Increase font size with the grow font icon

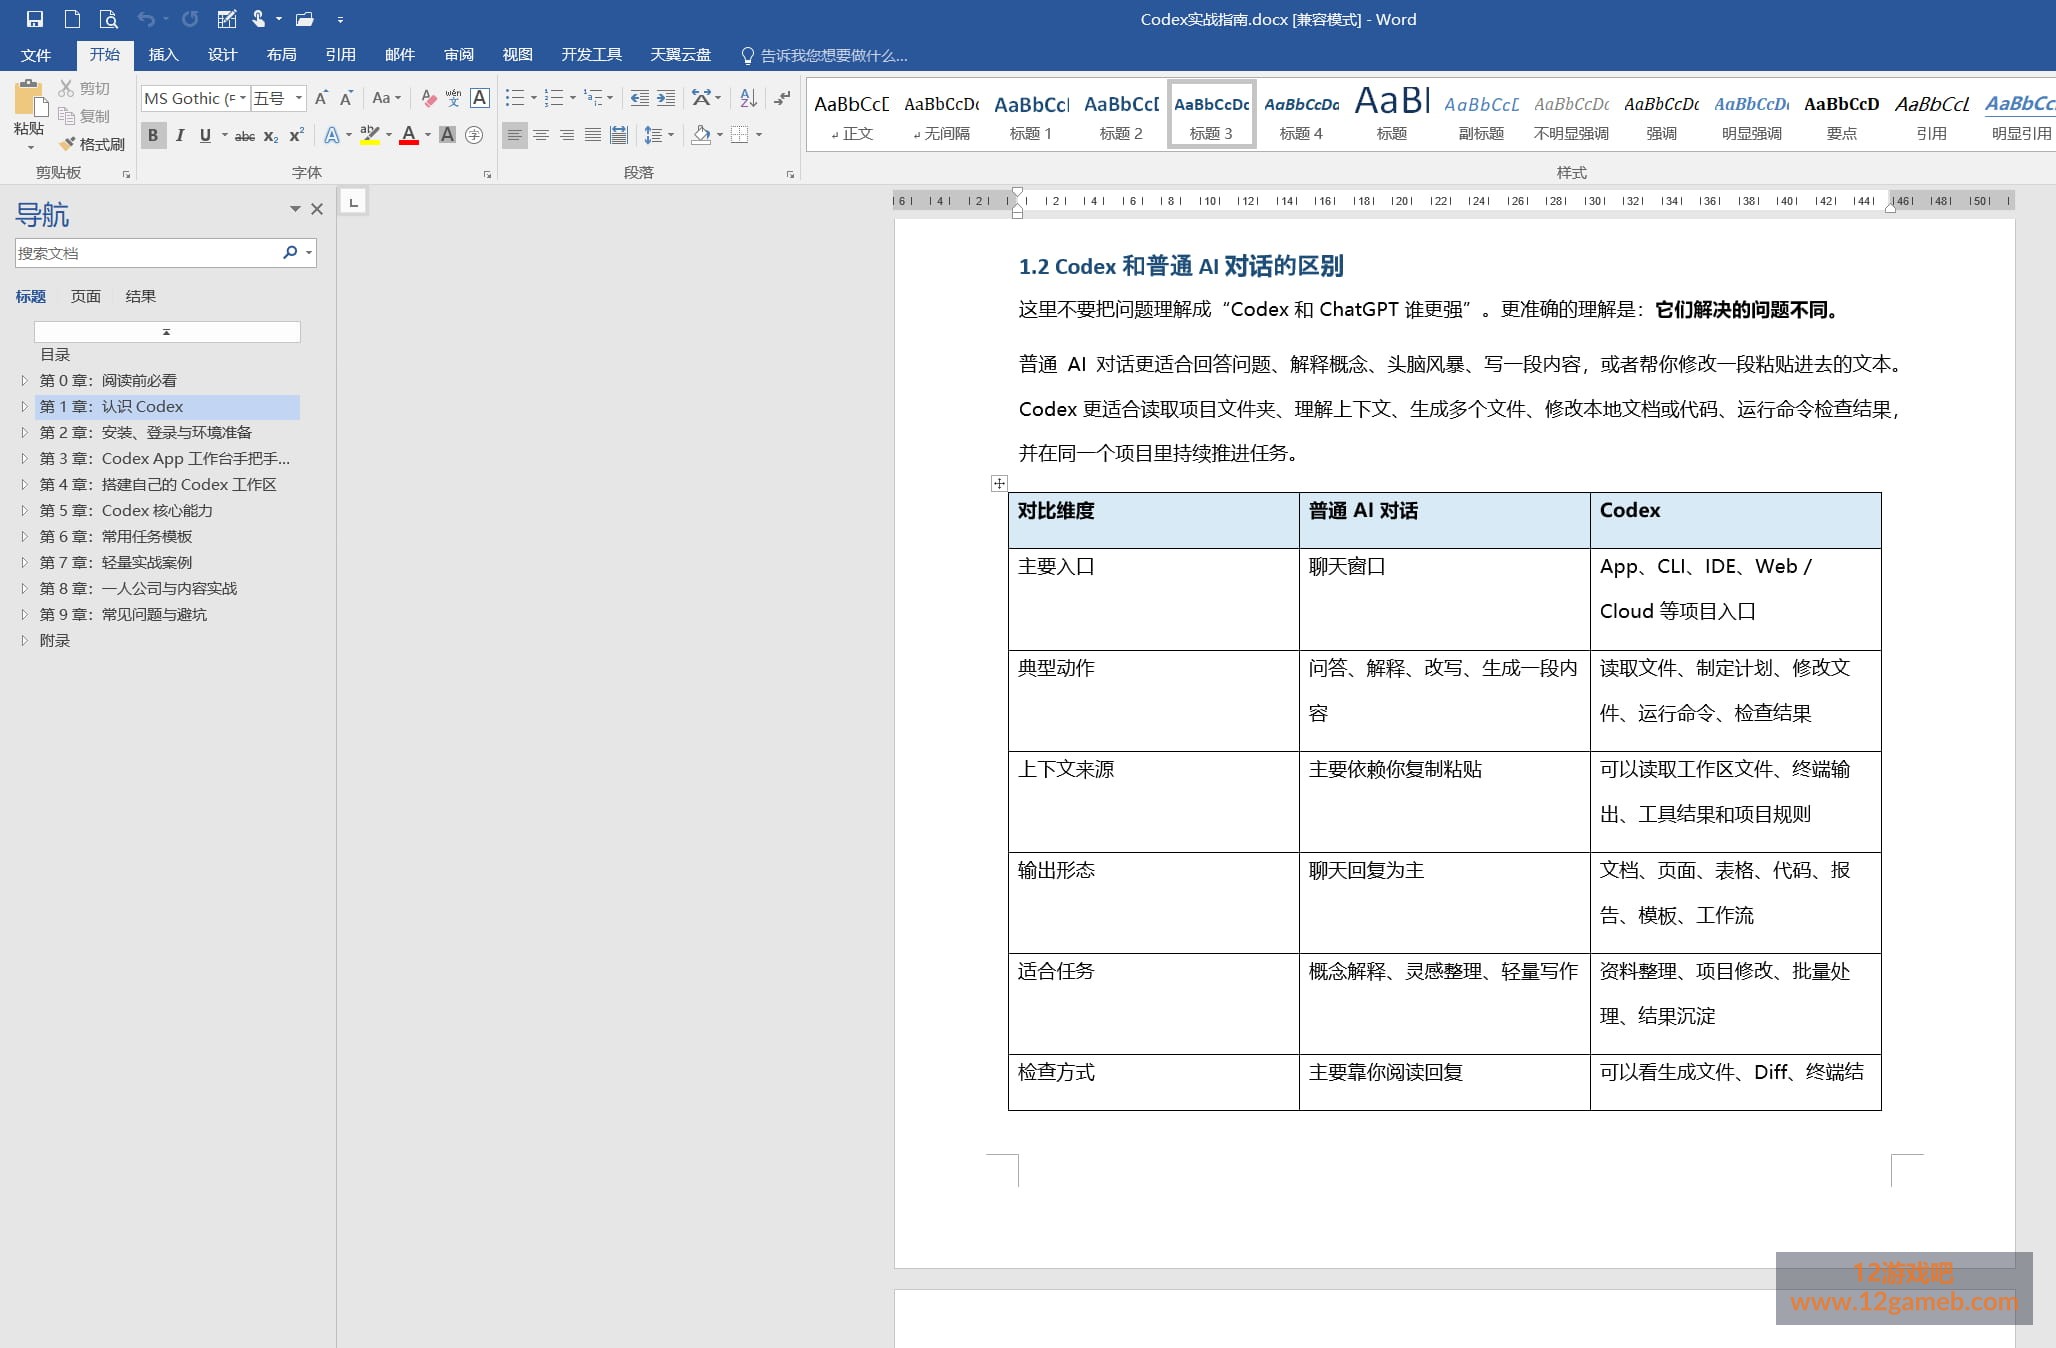point(321,98)
